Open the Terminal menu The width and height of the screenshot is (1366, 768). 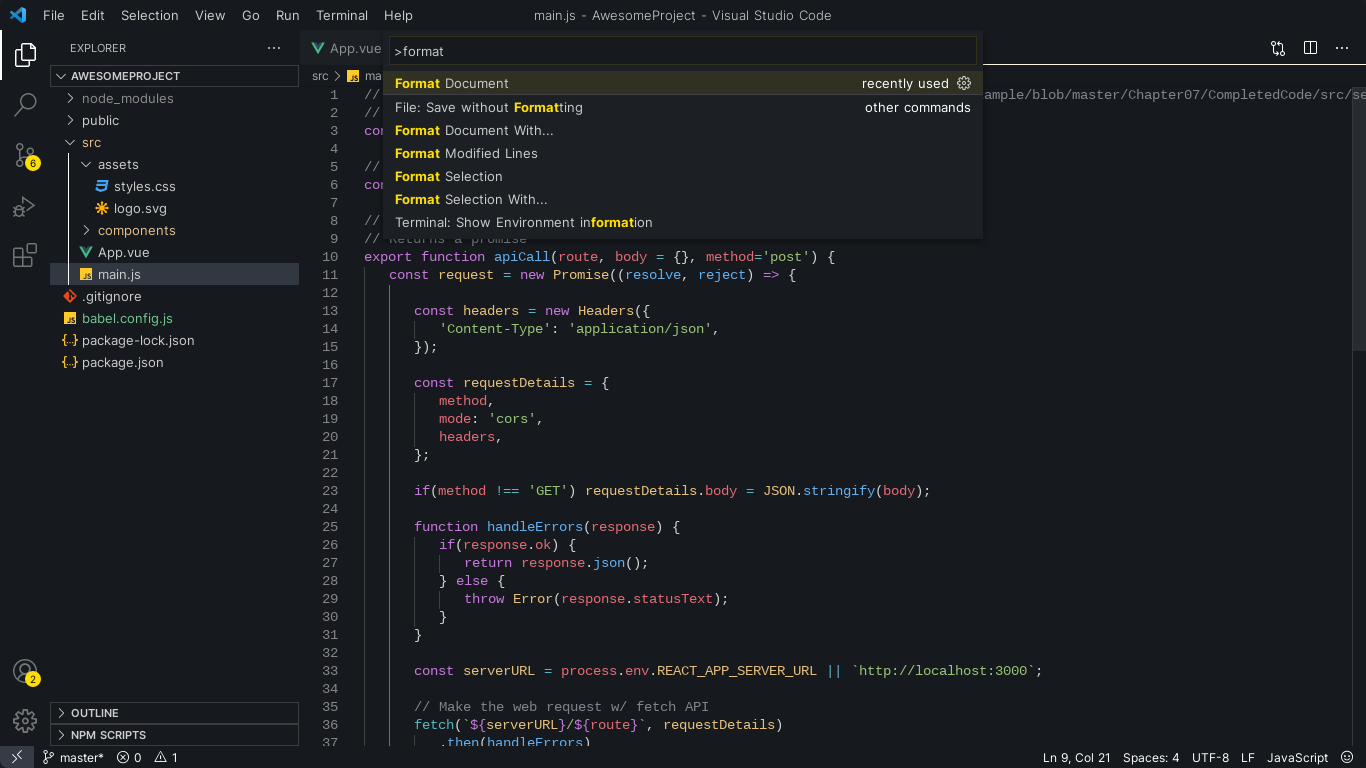coord(342,15)
